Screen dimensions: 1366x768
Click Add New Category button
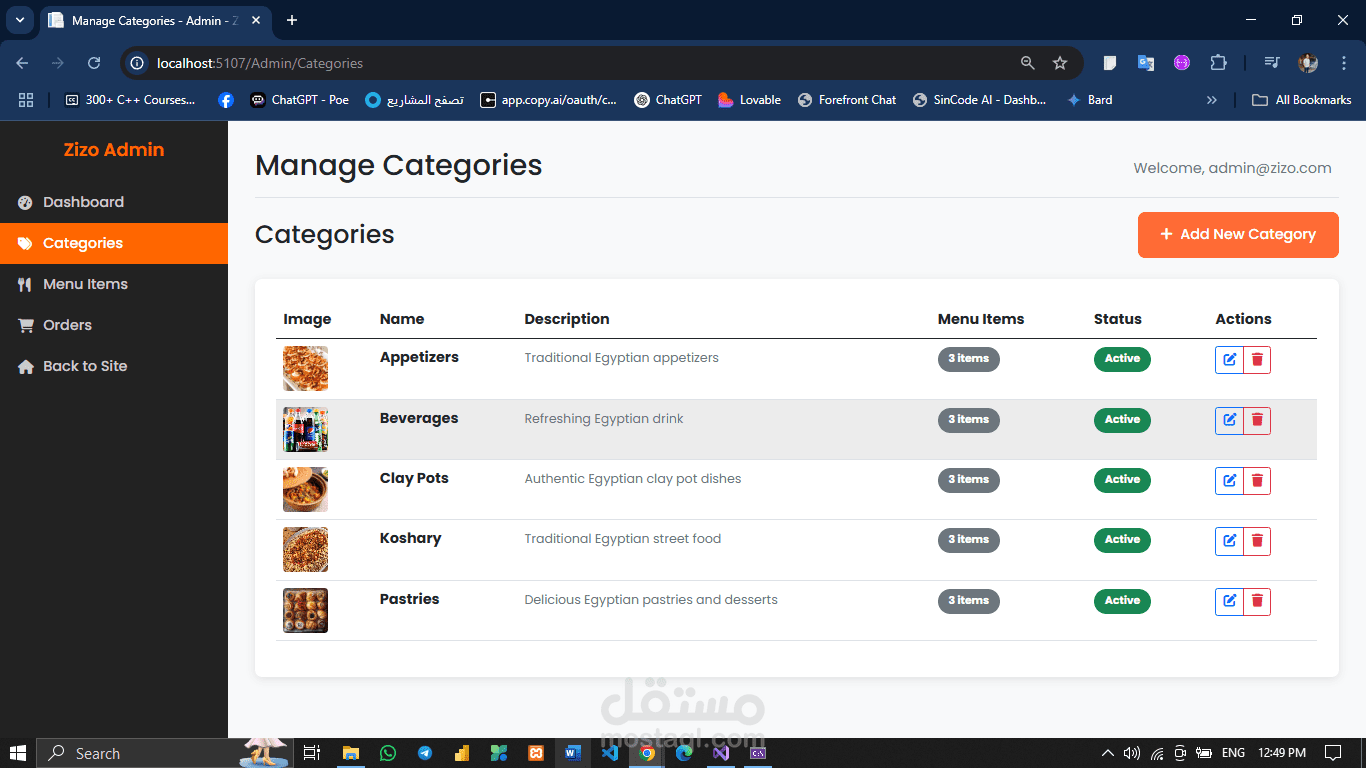[x=1238, y=235]
